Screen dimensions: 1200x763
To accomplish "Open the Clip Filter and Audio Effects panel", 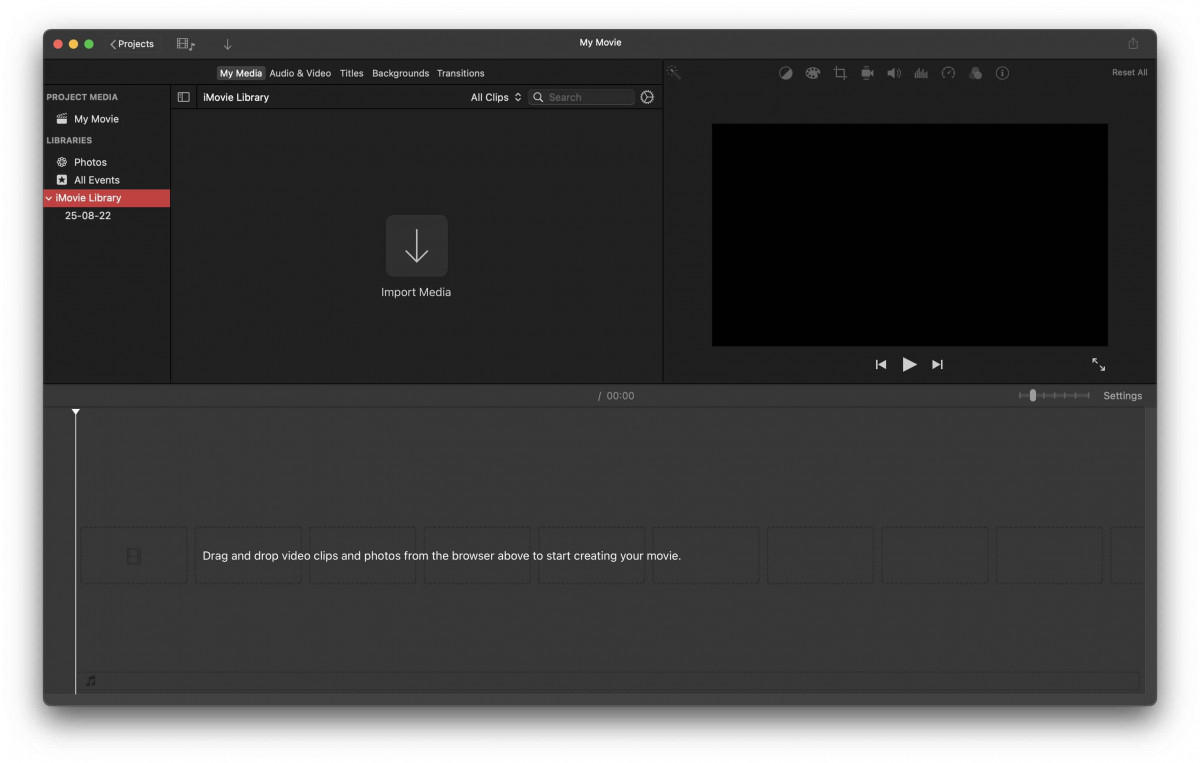I will [x=975, y=72].
